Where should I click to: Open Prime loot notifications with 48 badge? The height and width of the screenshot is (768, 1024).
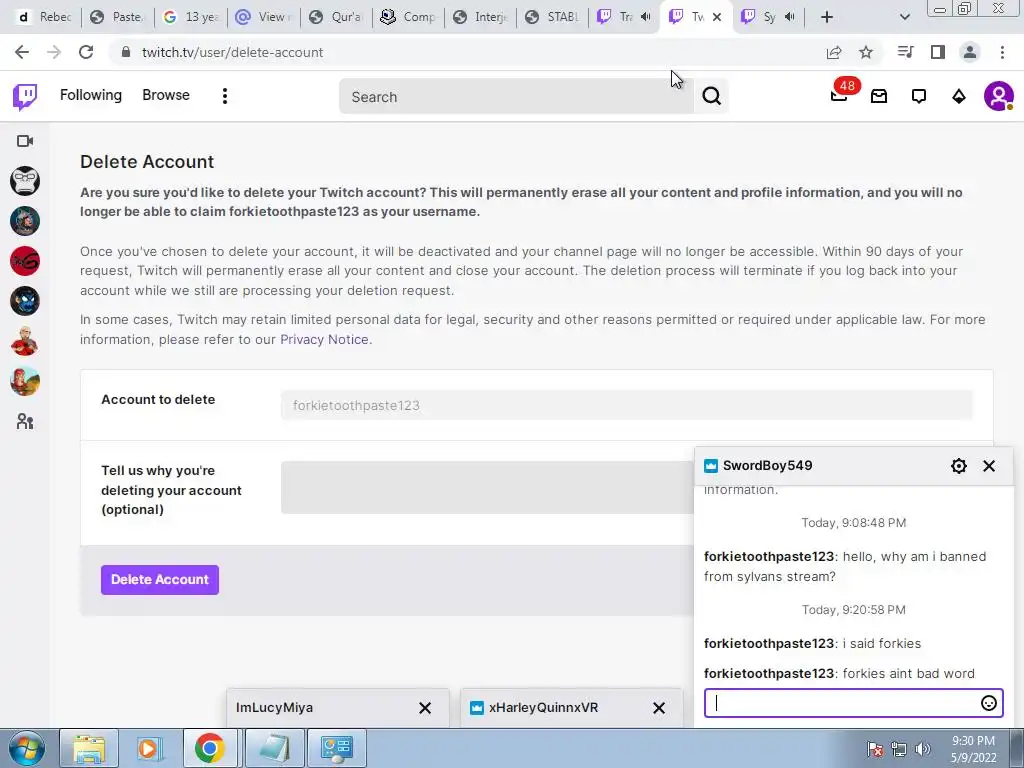coord(840,95)
